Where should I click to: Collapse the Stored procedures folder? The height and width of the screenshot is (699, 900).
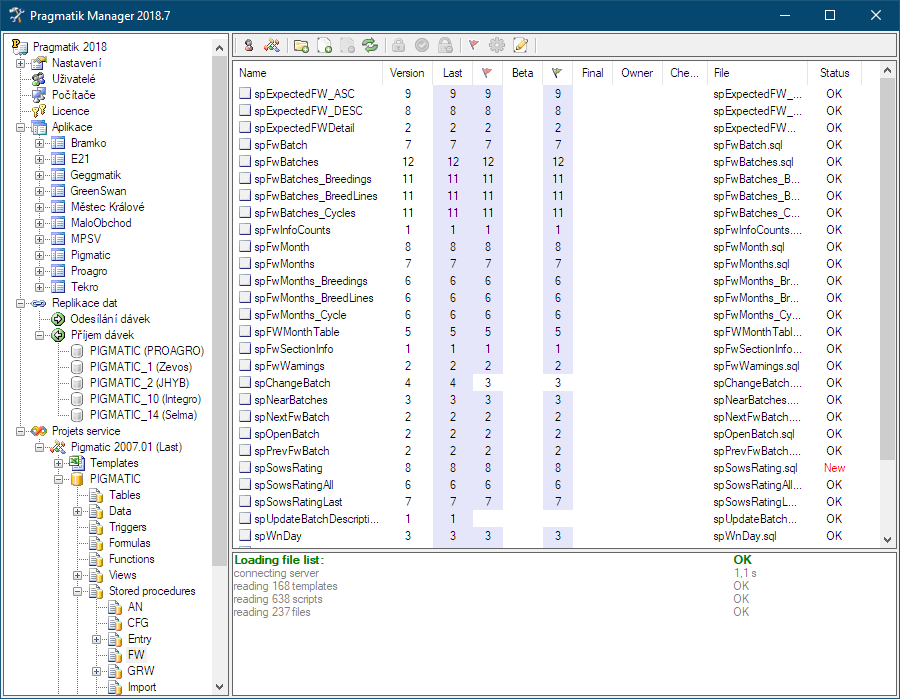pos(77,591)
